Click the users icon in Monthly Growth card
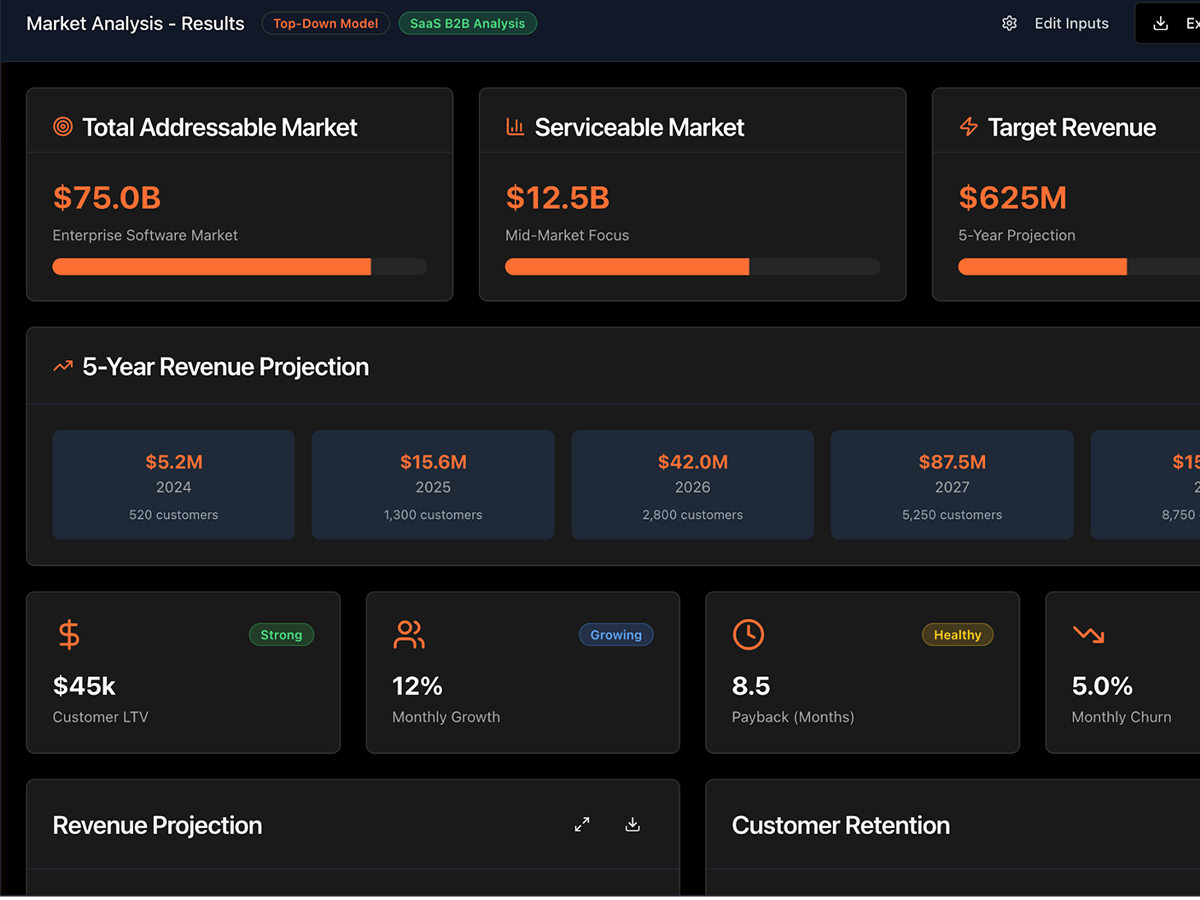The image size is (1200, 900). coord(409,635)
